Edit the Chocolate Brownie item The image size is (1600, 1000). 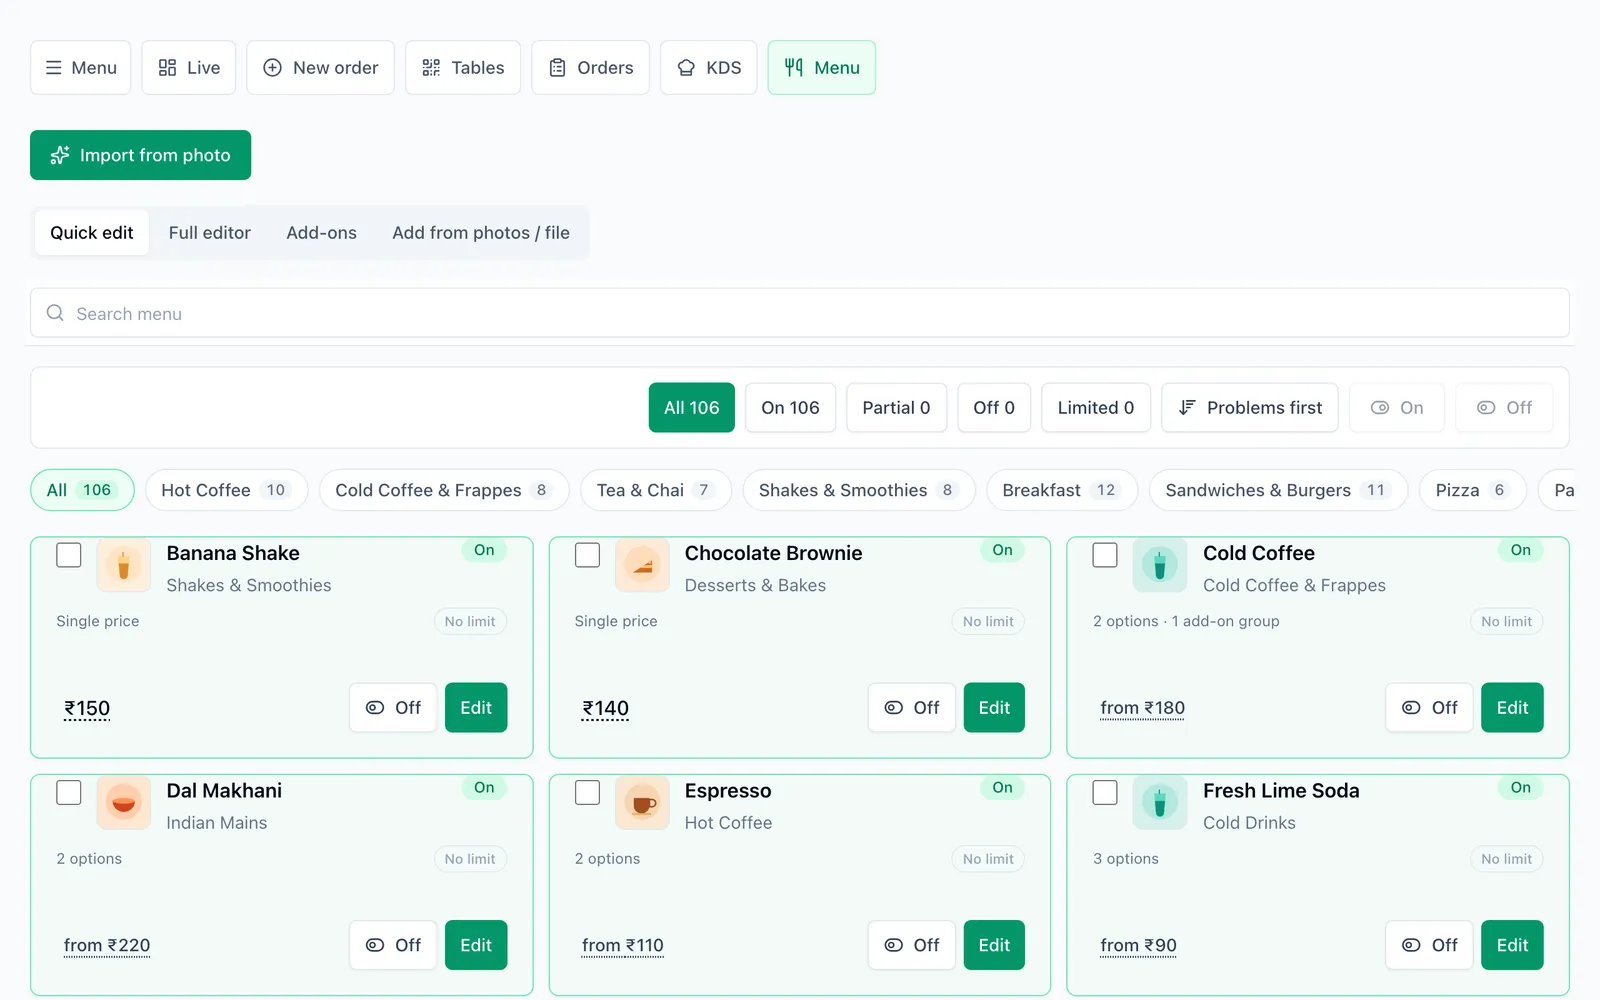coord(994,708)
